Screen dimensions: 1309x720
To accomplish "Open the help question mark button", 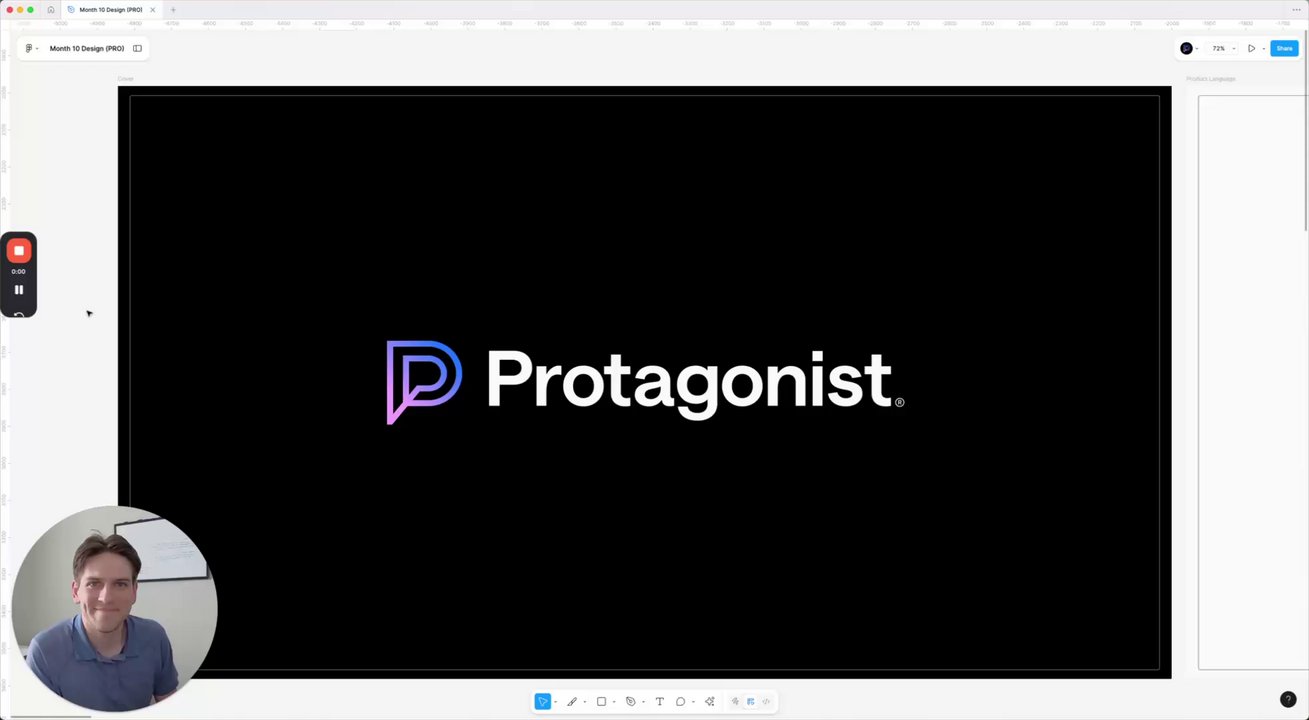I will point(1288,700).
